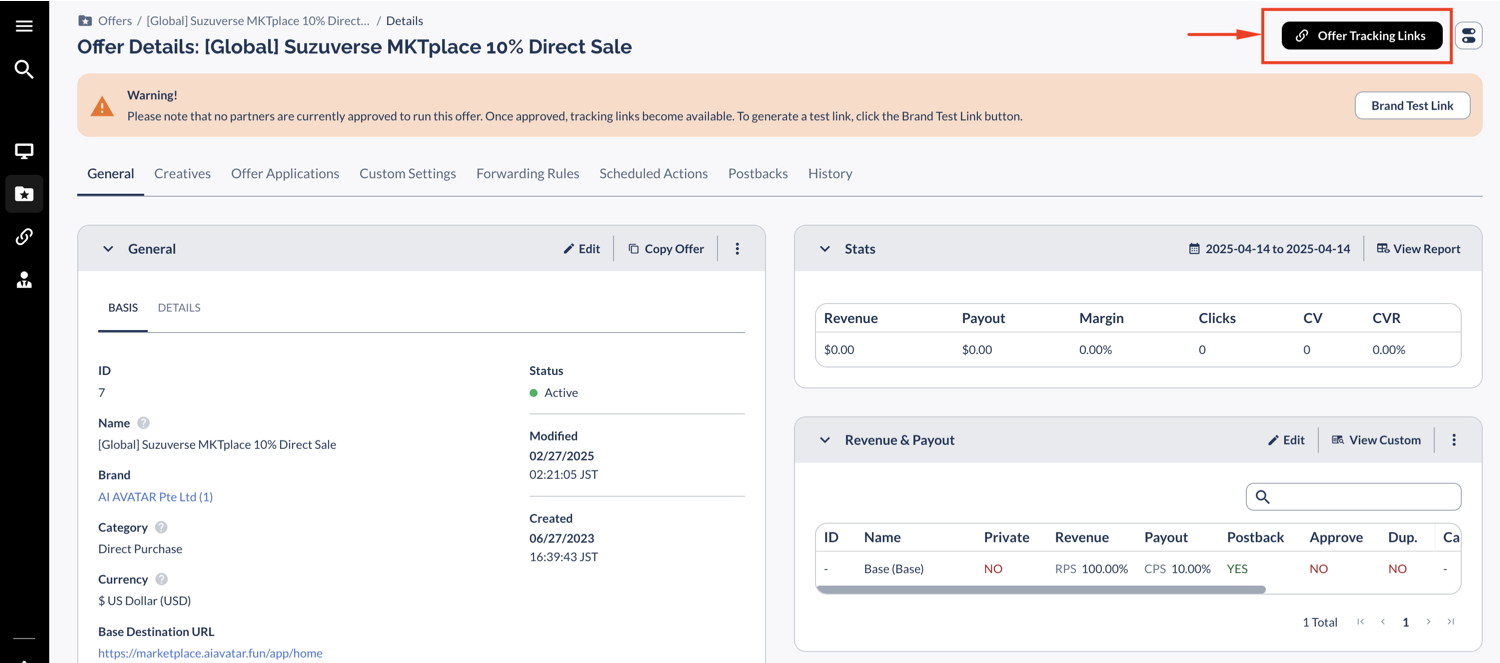Open the Custom Settings tab

(408, 174)
